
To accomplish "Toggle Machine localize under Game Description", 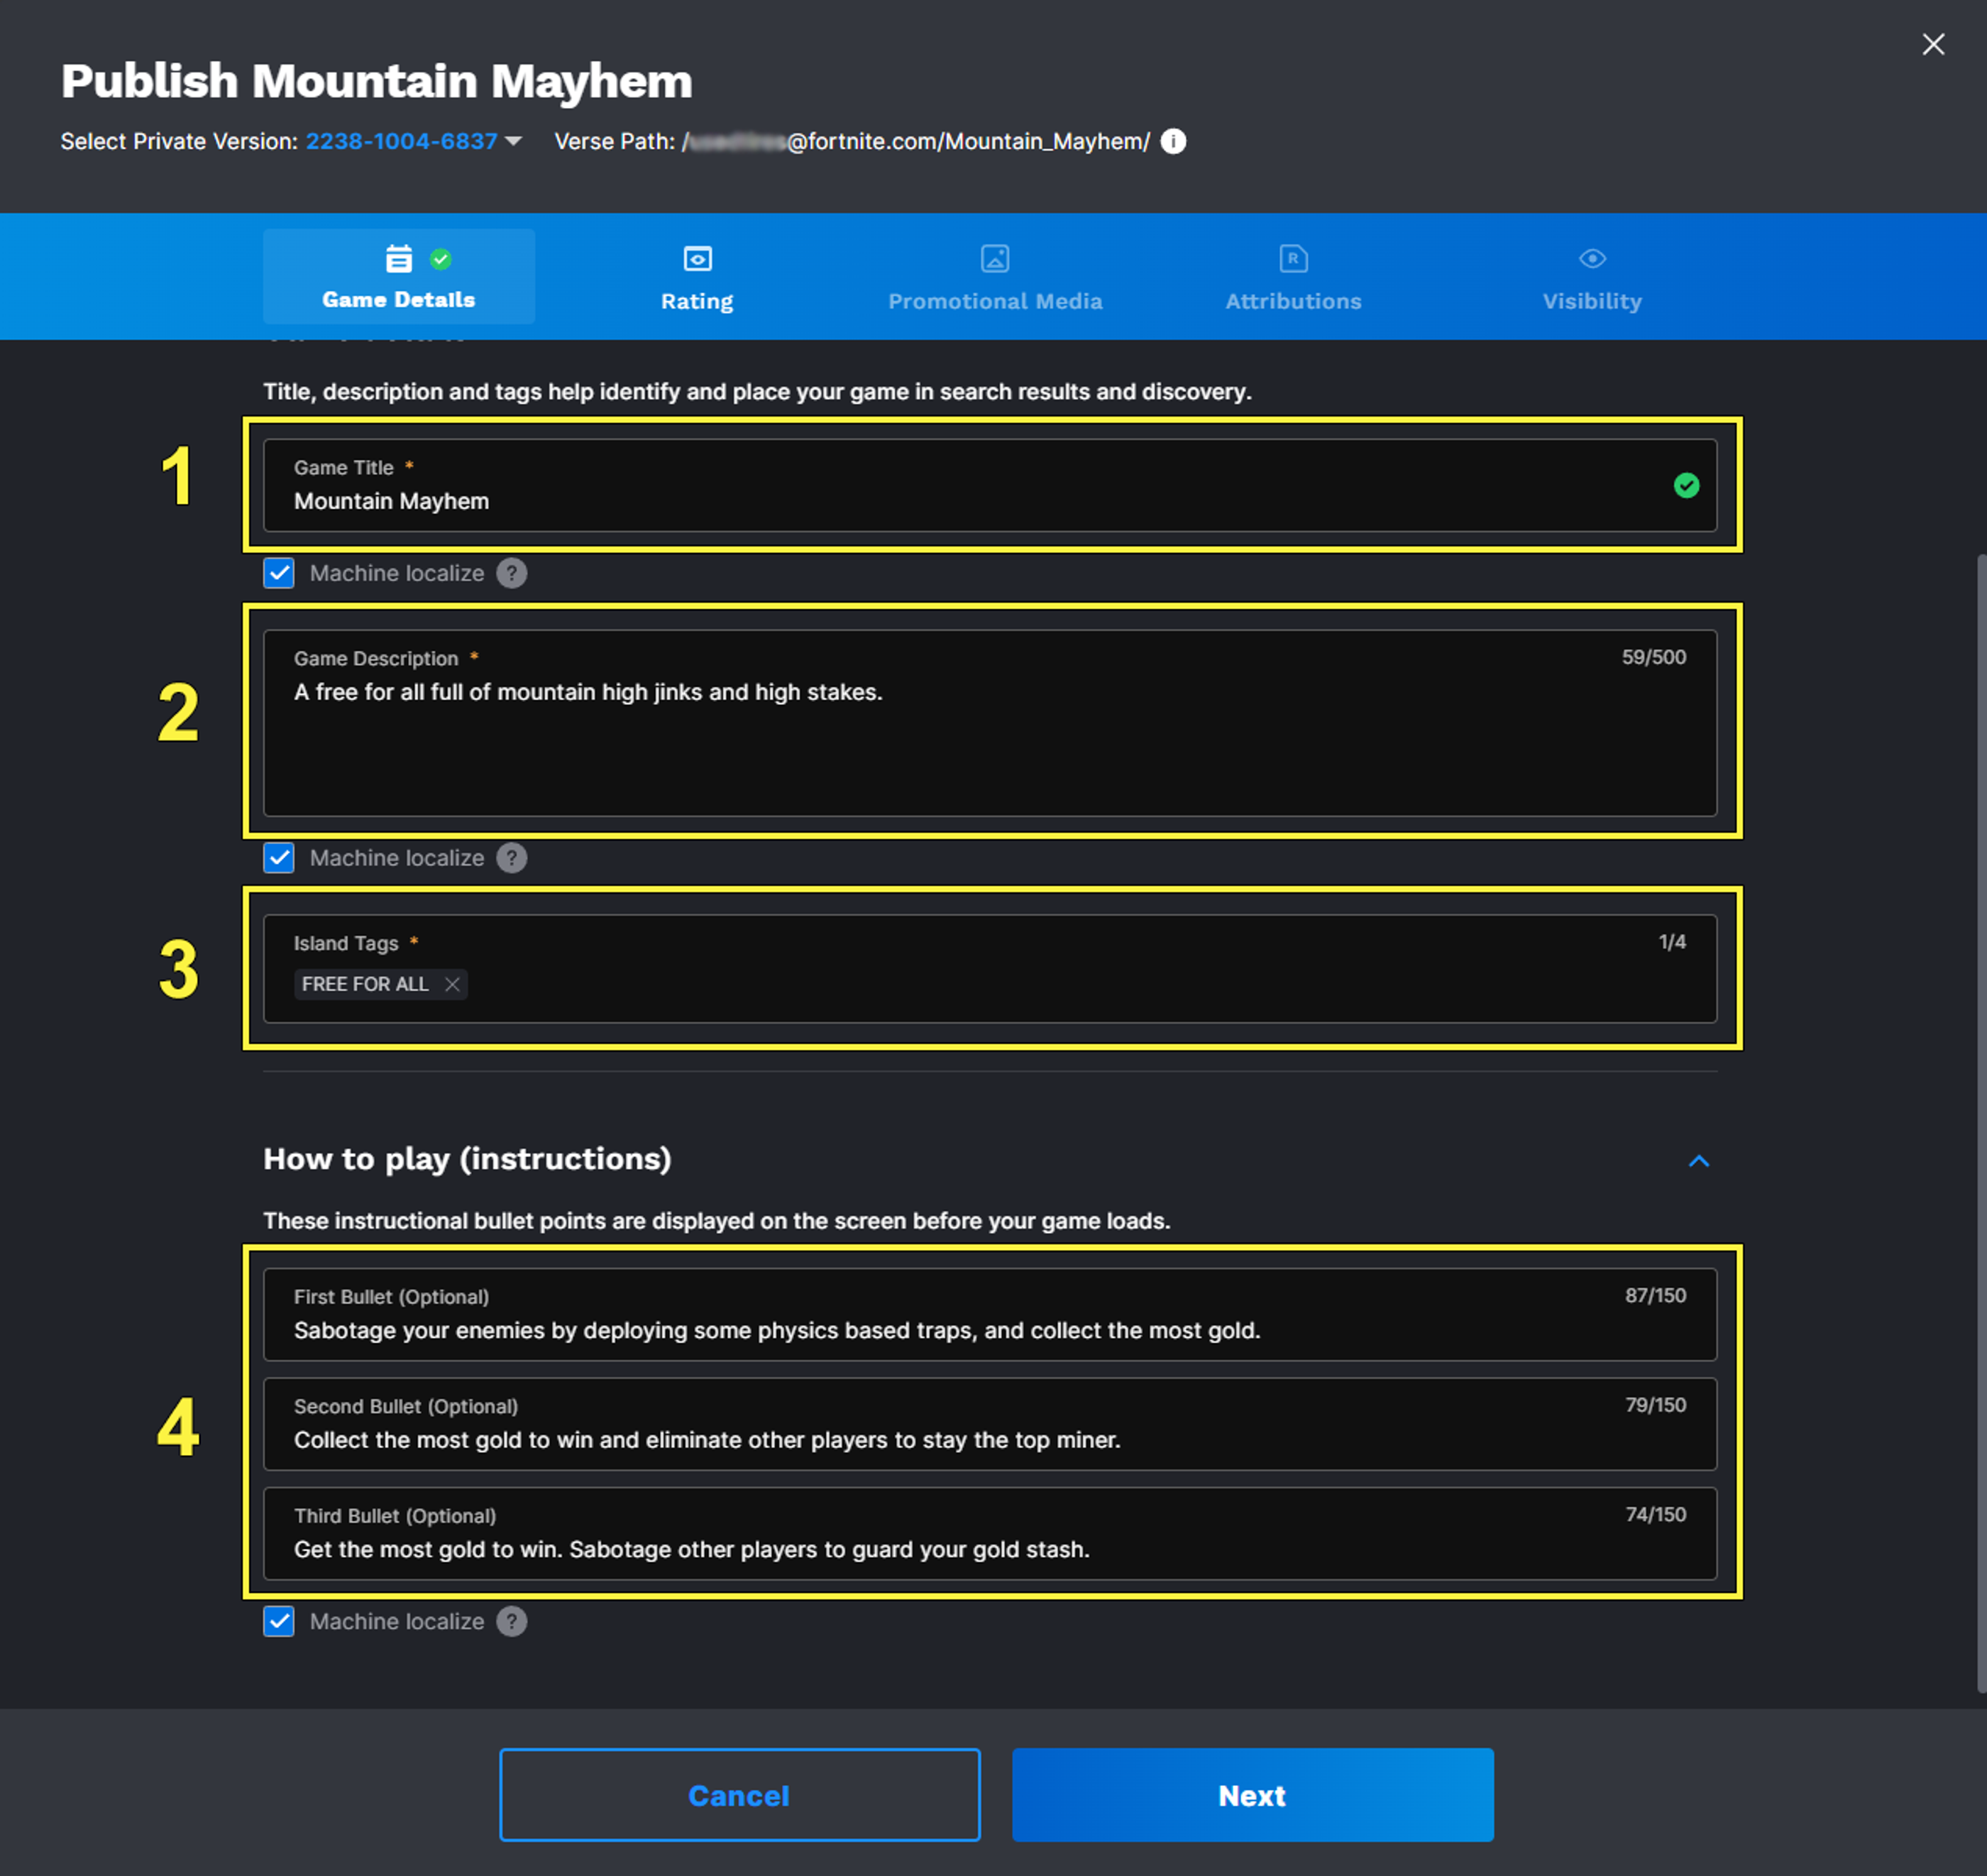I will click(279, 858).
